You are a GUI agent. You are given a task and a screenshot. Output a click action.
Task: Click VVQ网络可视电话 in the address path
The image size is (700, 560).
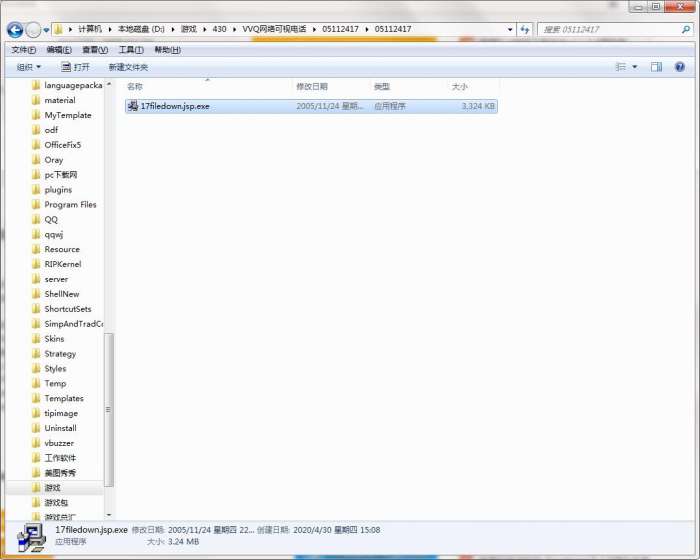(x=274, y=29)
